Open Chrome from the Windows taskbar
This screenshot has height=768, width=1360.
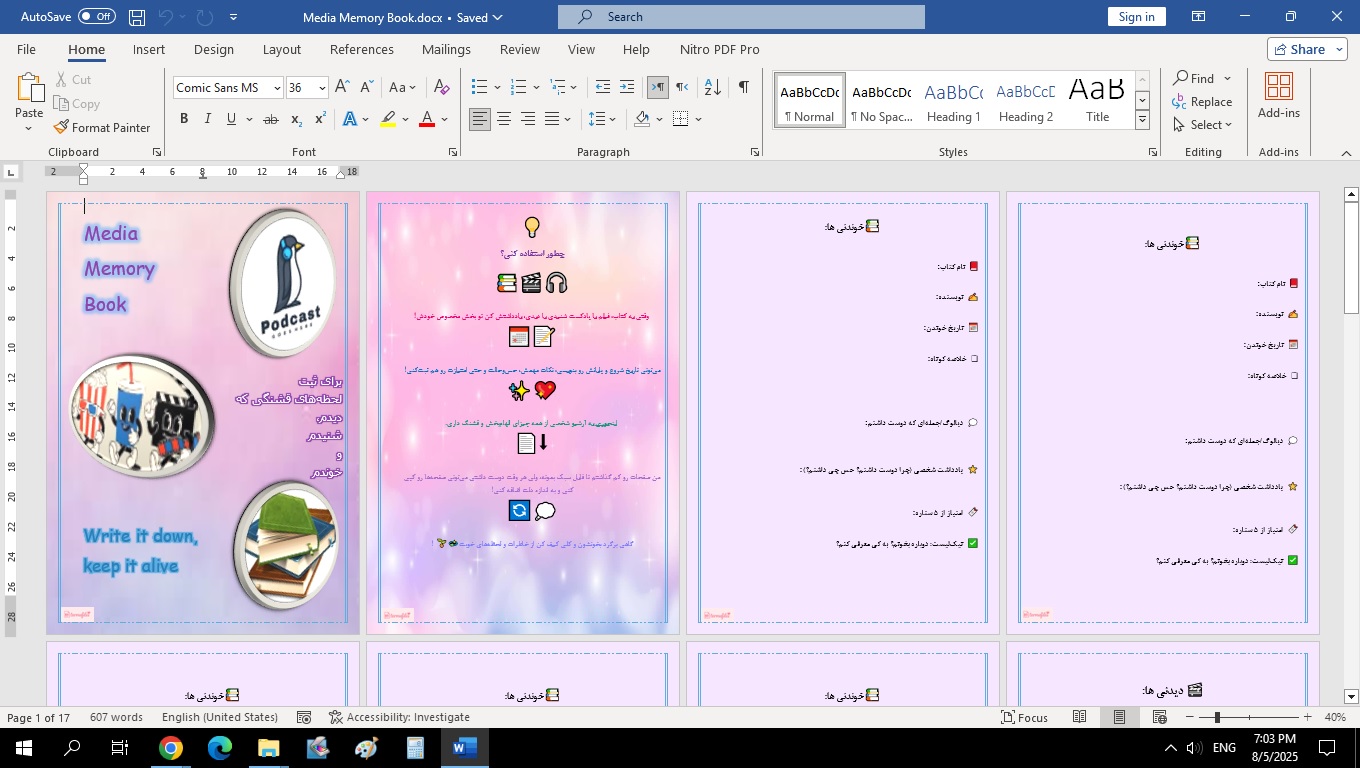[x=171, y=748]
